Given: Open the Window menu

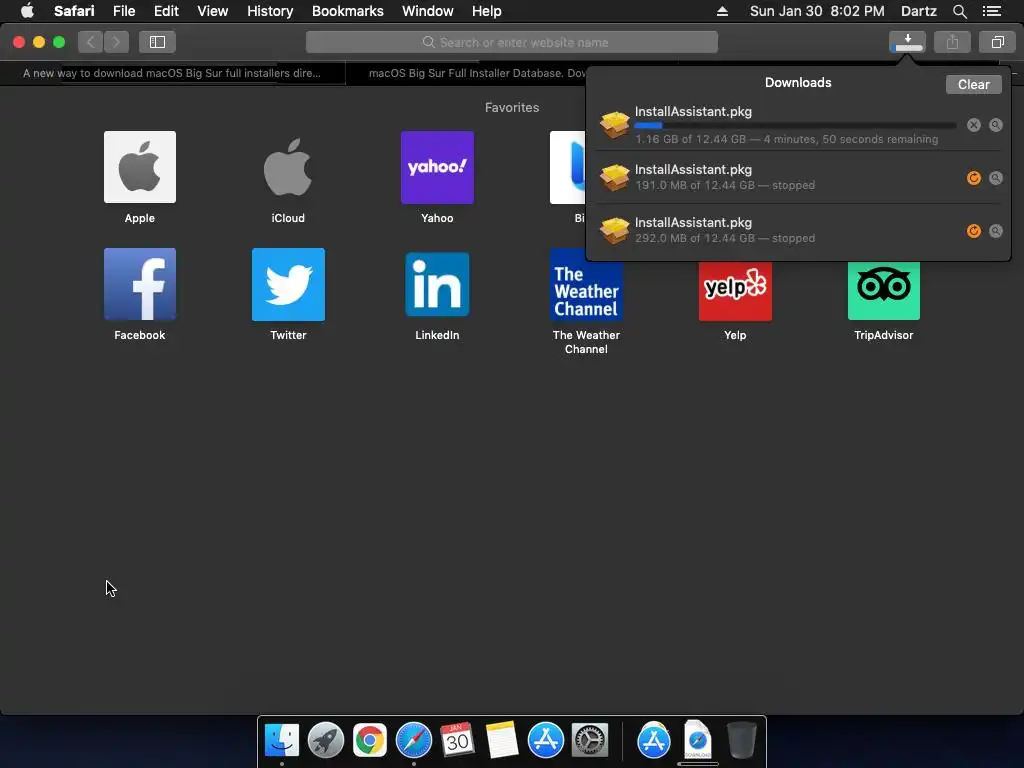Looking at the screenshot, I should (x=428, y=11).
